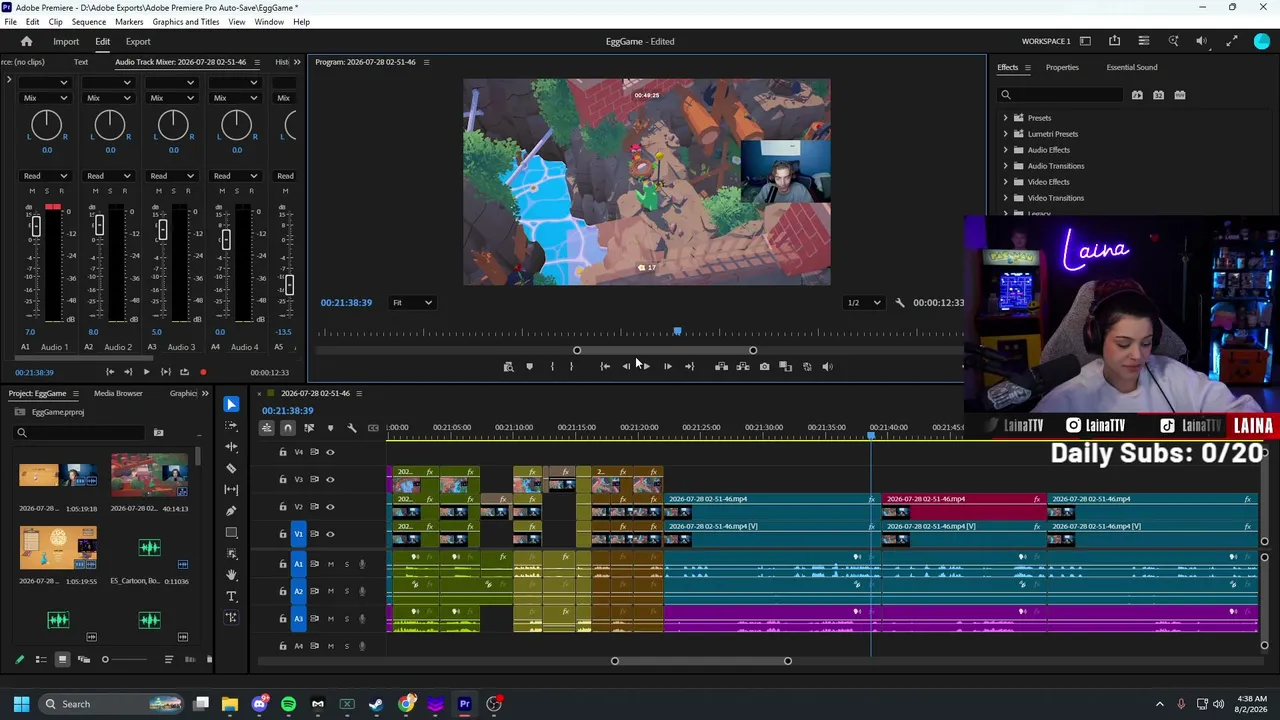Image resolution: width=1280 pixels, height=720 pixels.
Task: Toggle Snap in timeline
Action: click(287, 428)
